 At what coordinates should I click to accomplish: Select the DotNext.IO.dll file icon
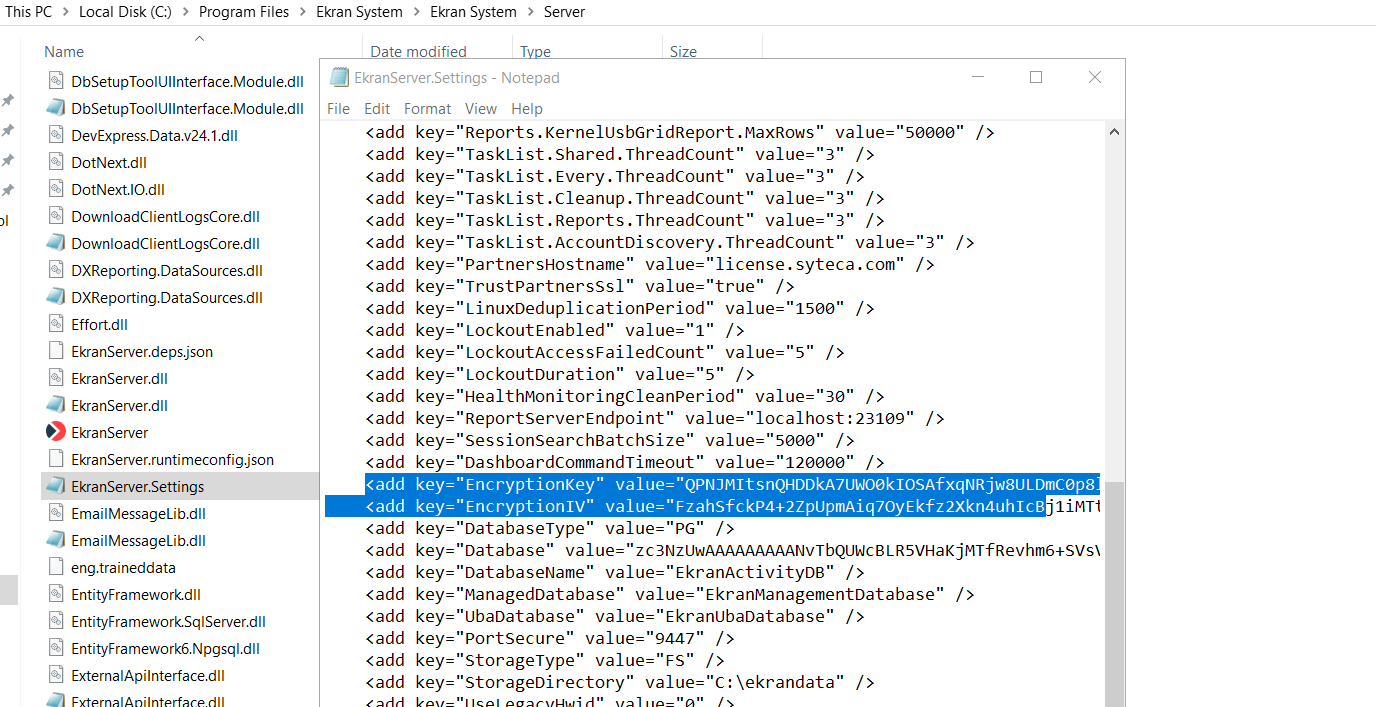pos(55,189)
